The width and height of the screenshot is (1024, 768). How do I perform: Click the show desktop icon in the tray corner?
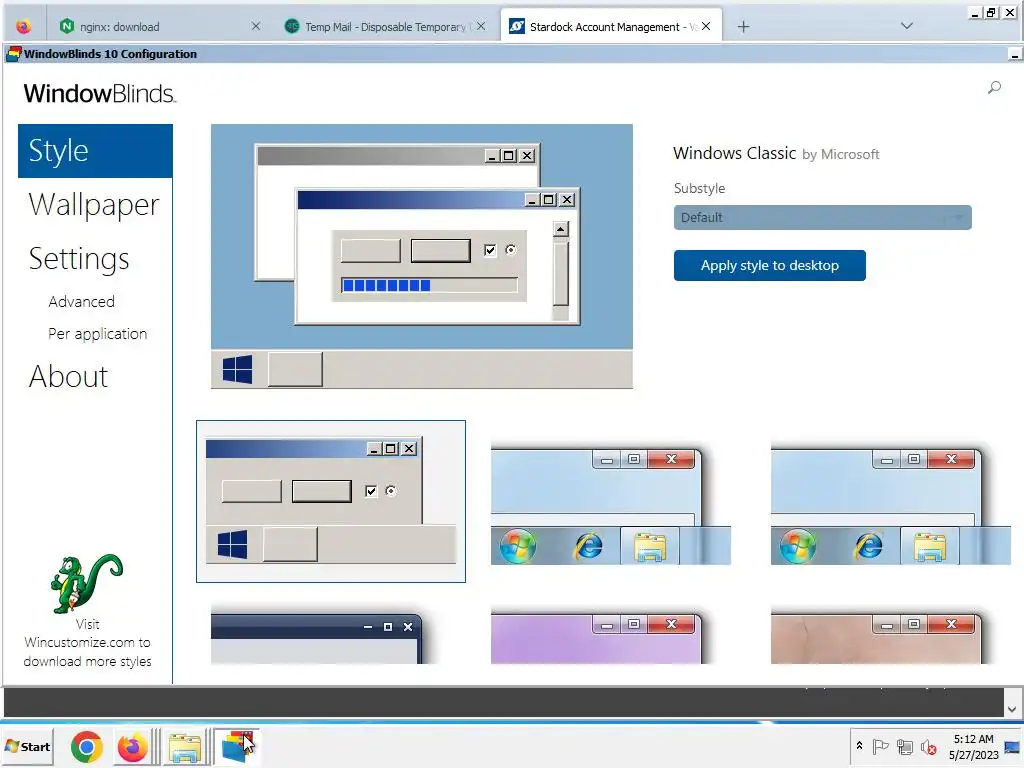(x=1012, y=746)
